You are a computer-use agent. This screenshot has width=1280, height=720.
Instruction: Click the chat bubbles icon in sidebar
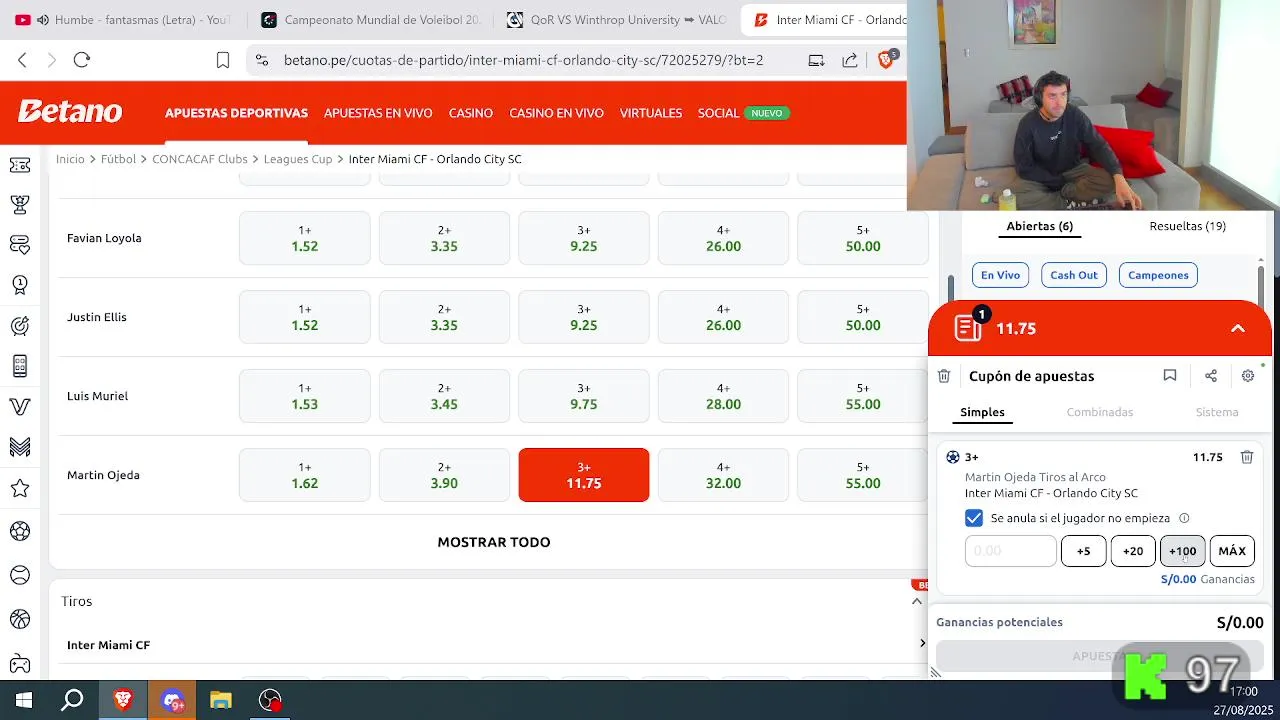[x=19, y=244]
